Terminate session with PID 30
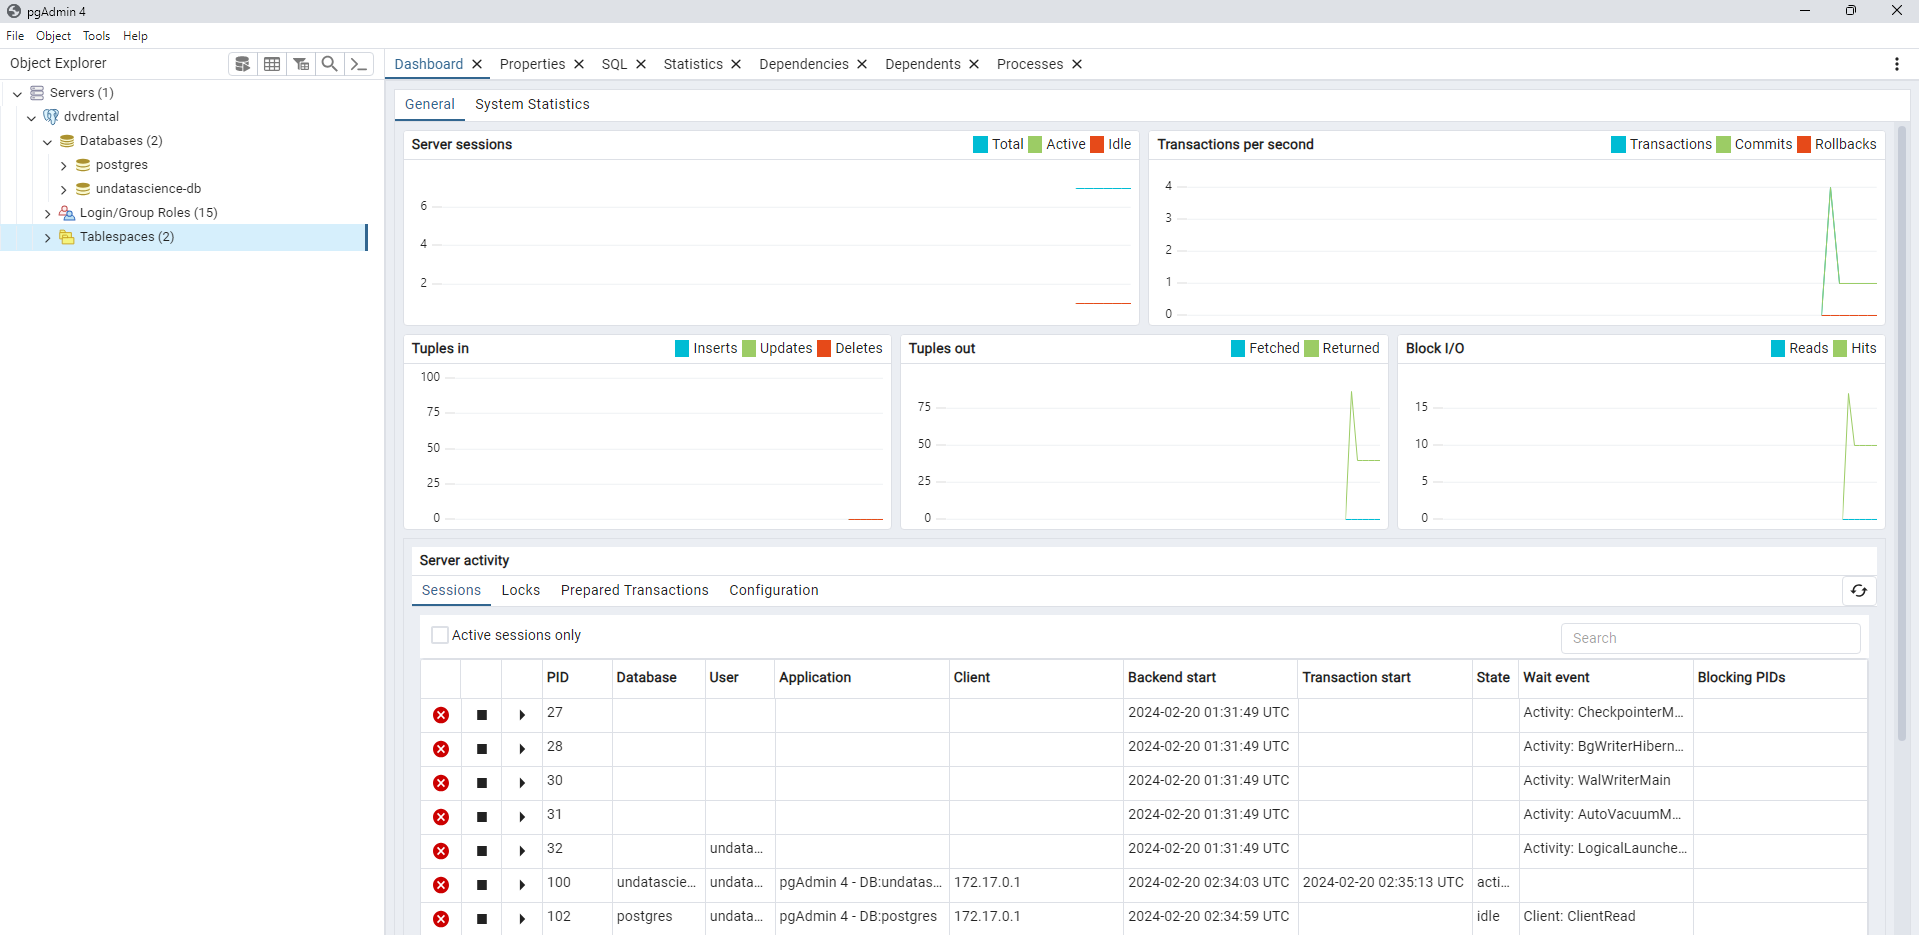This screenshot has height=935, width=1919. [x=441, y=783]
